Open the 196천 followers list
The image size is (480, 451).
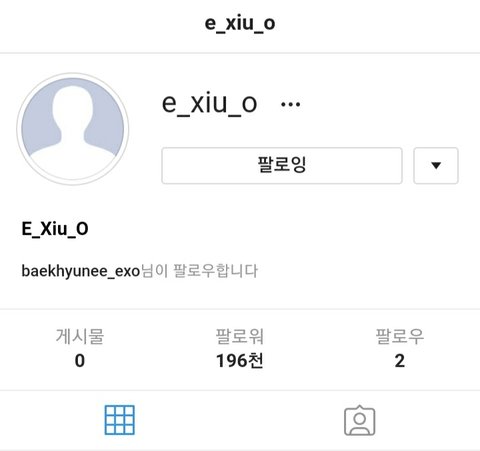[240, 361]
